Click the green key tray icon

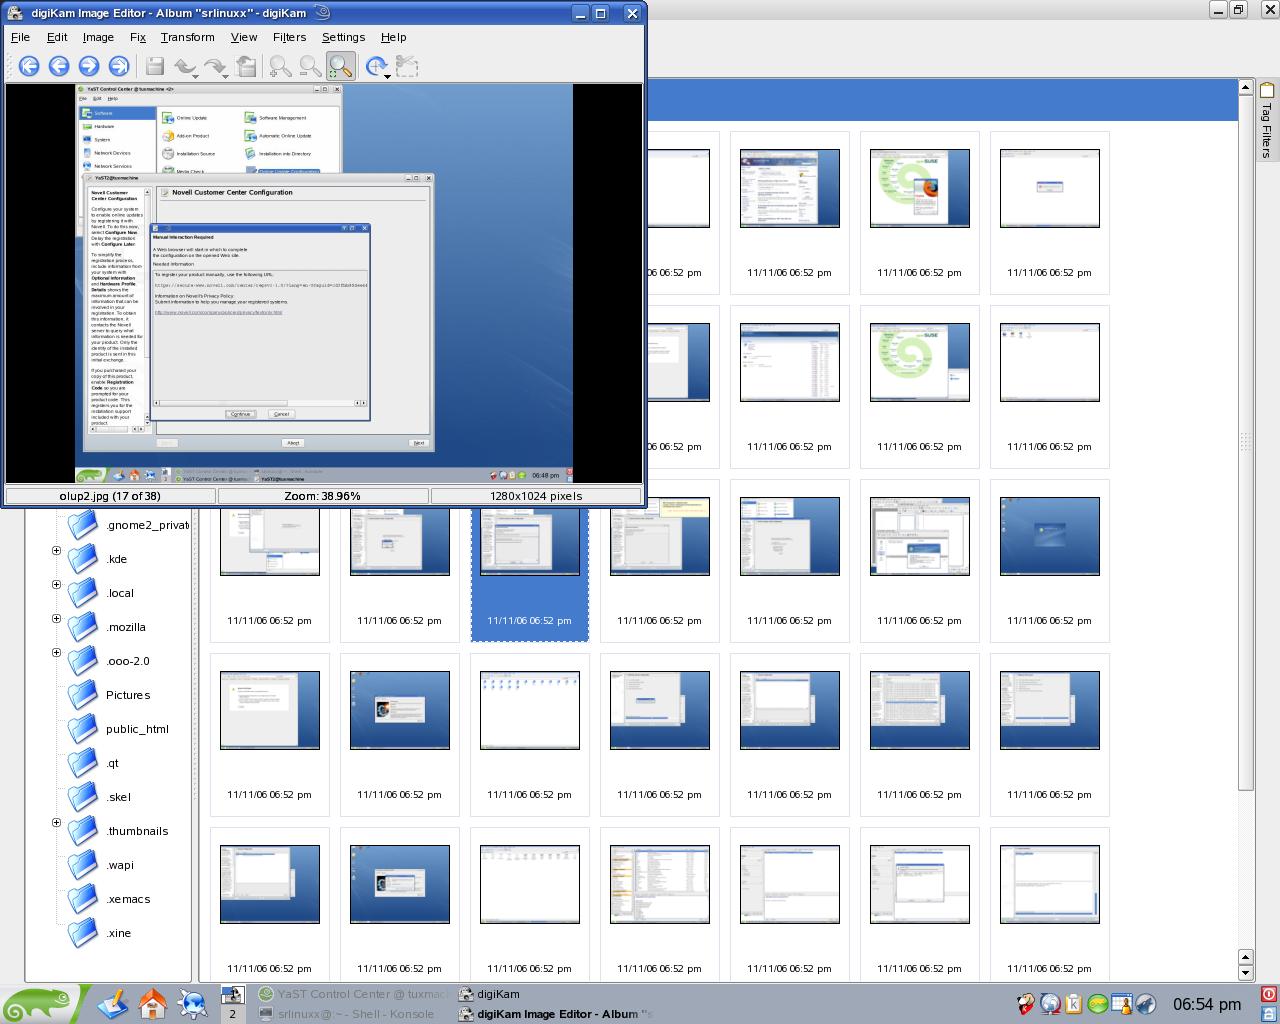pos(1098,1004)
